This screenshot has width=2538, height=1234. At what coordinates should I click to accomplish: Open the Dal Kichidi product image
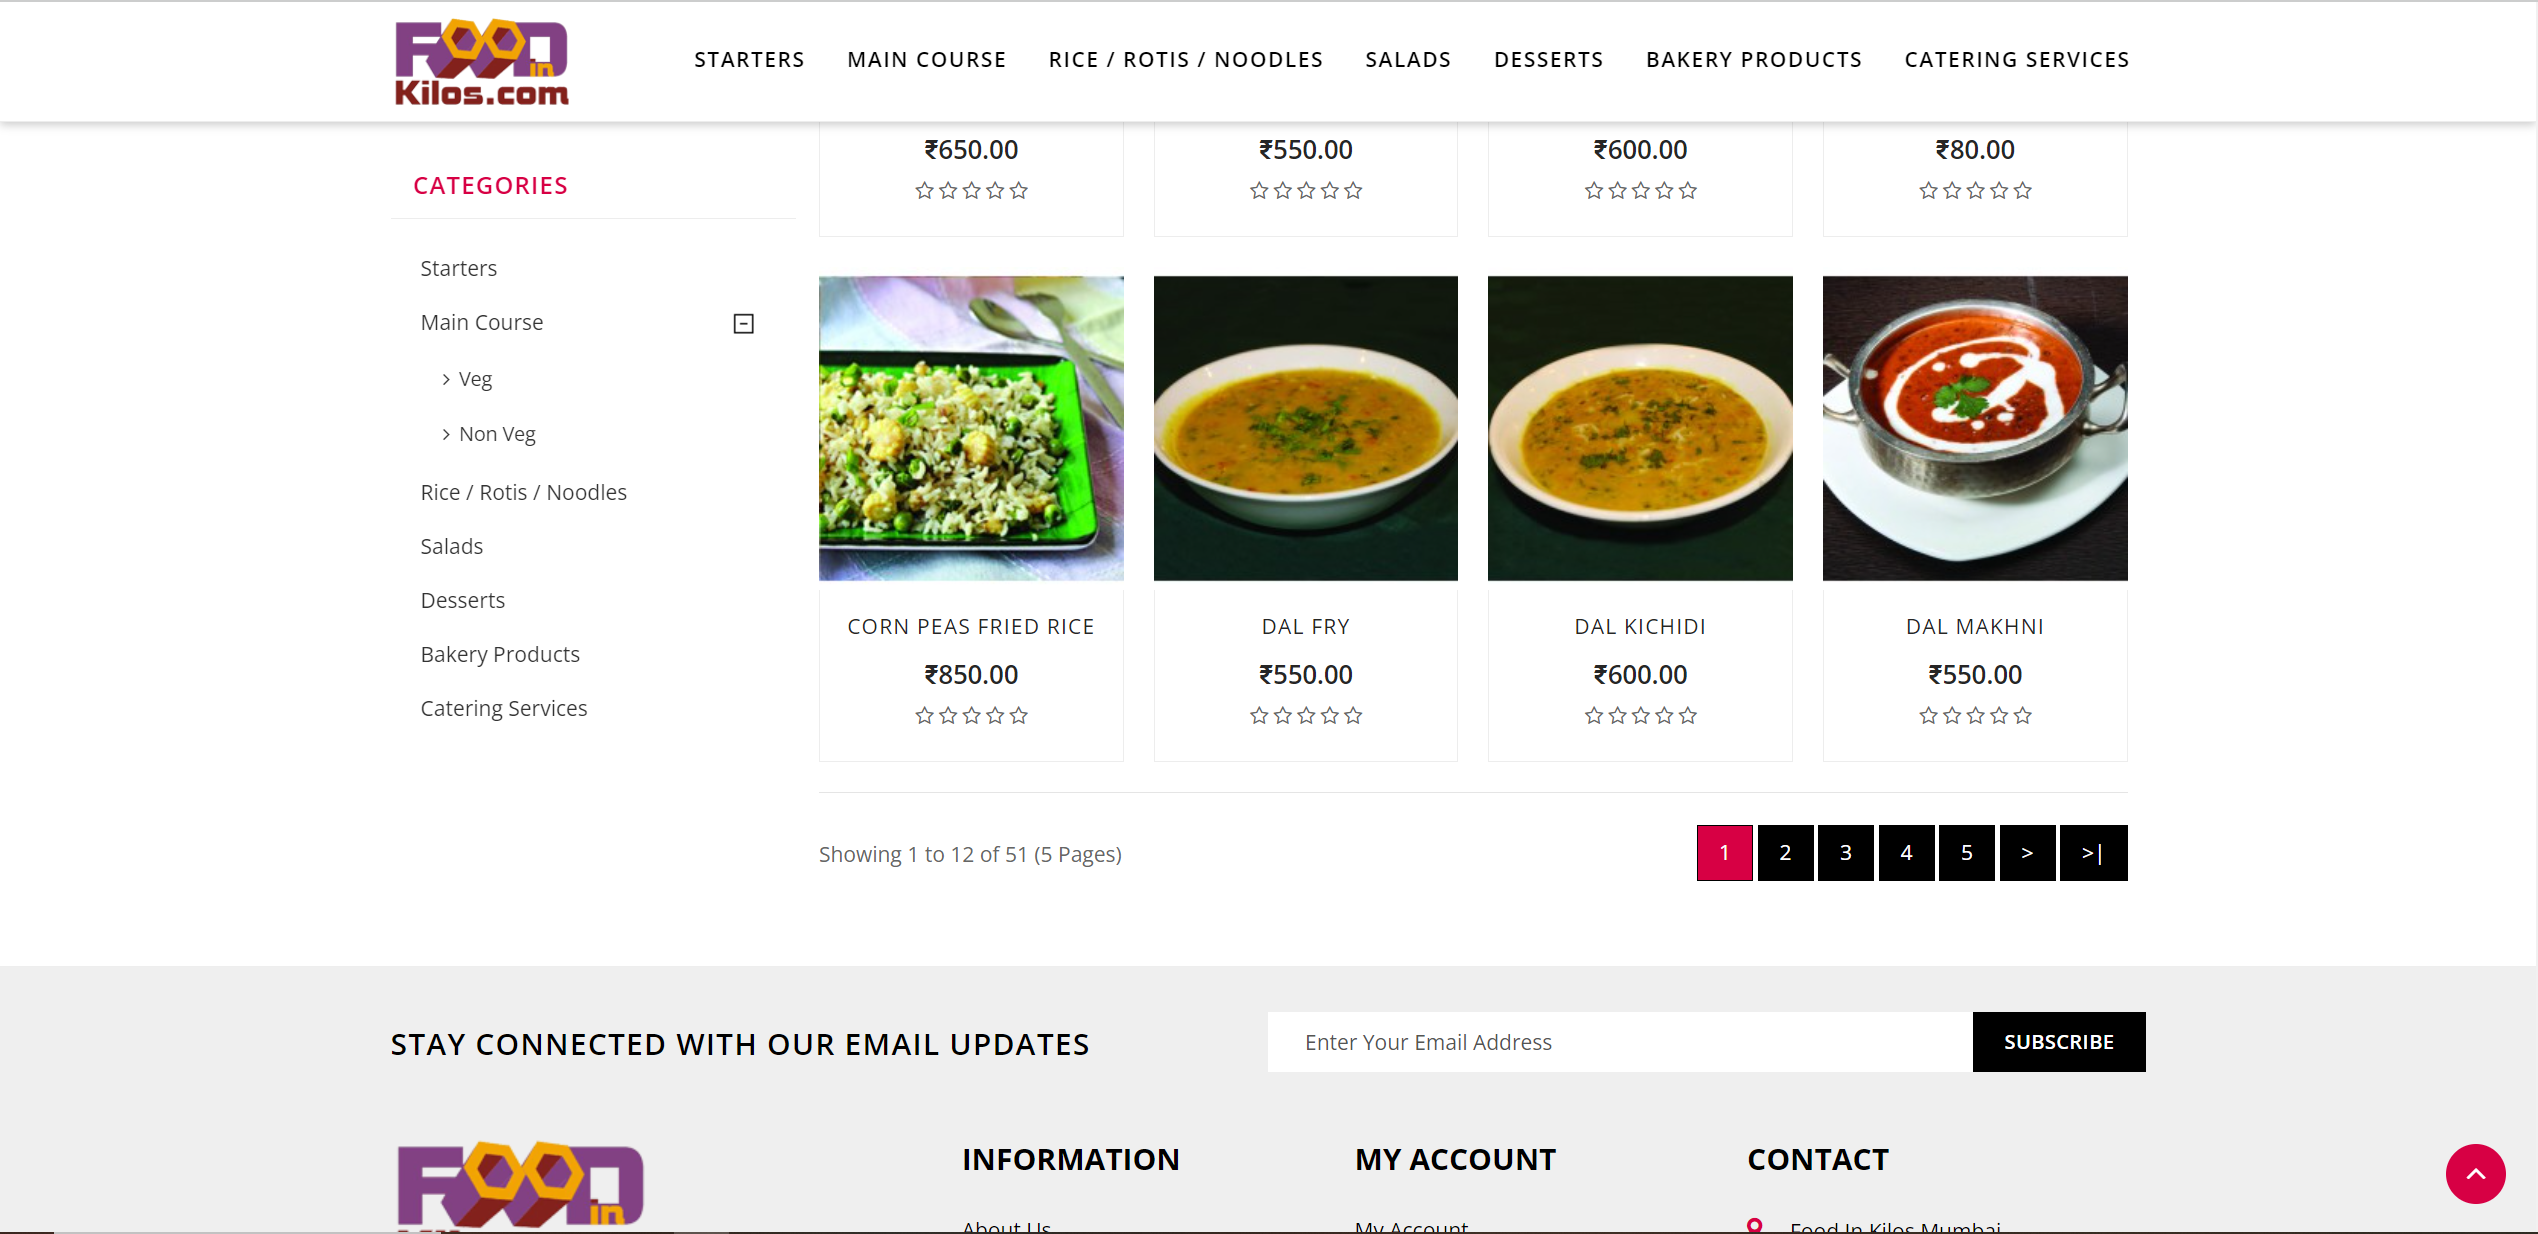1640,428
